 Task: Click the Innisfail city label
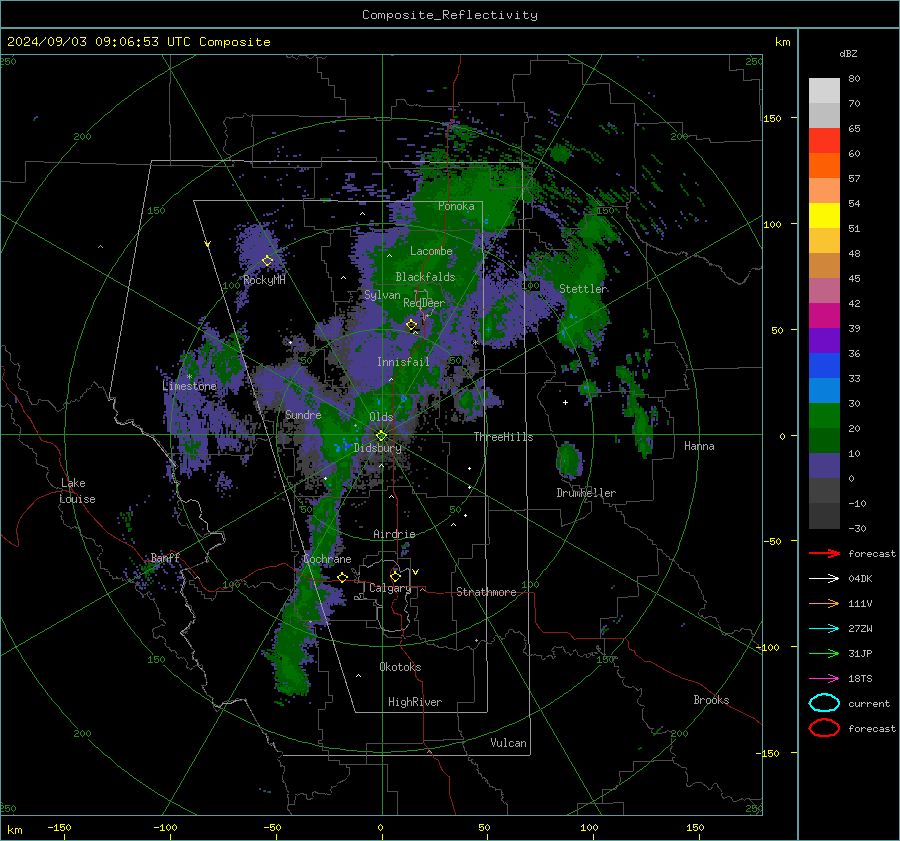pyautogui.click(x=403, y=362)
